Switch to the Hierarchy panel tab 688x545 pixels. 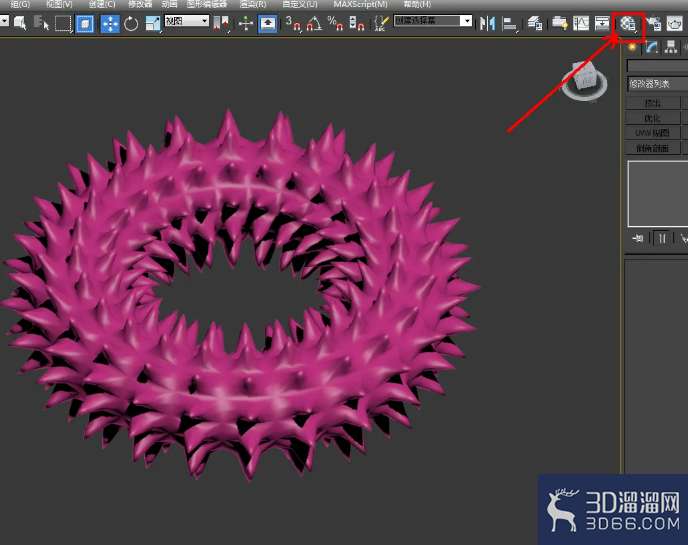pyautogui.click(x=670, y=47)
